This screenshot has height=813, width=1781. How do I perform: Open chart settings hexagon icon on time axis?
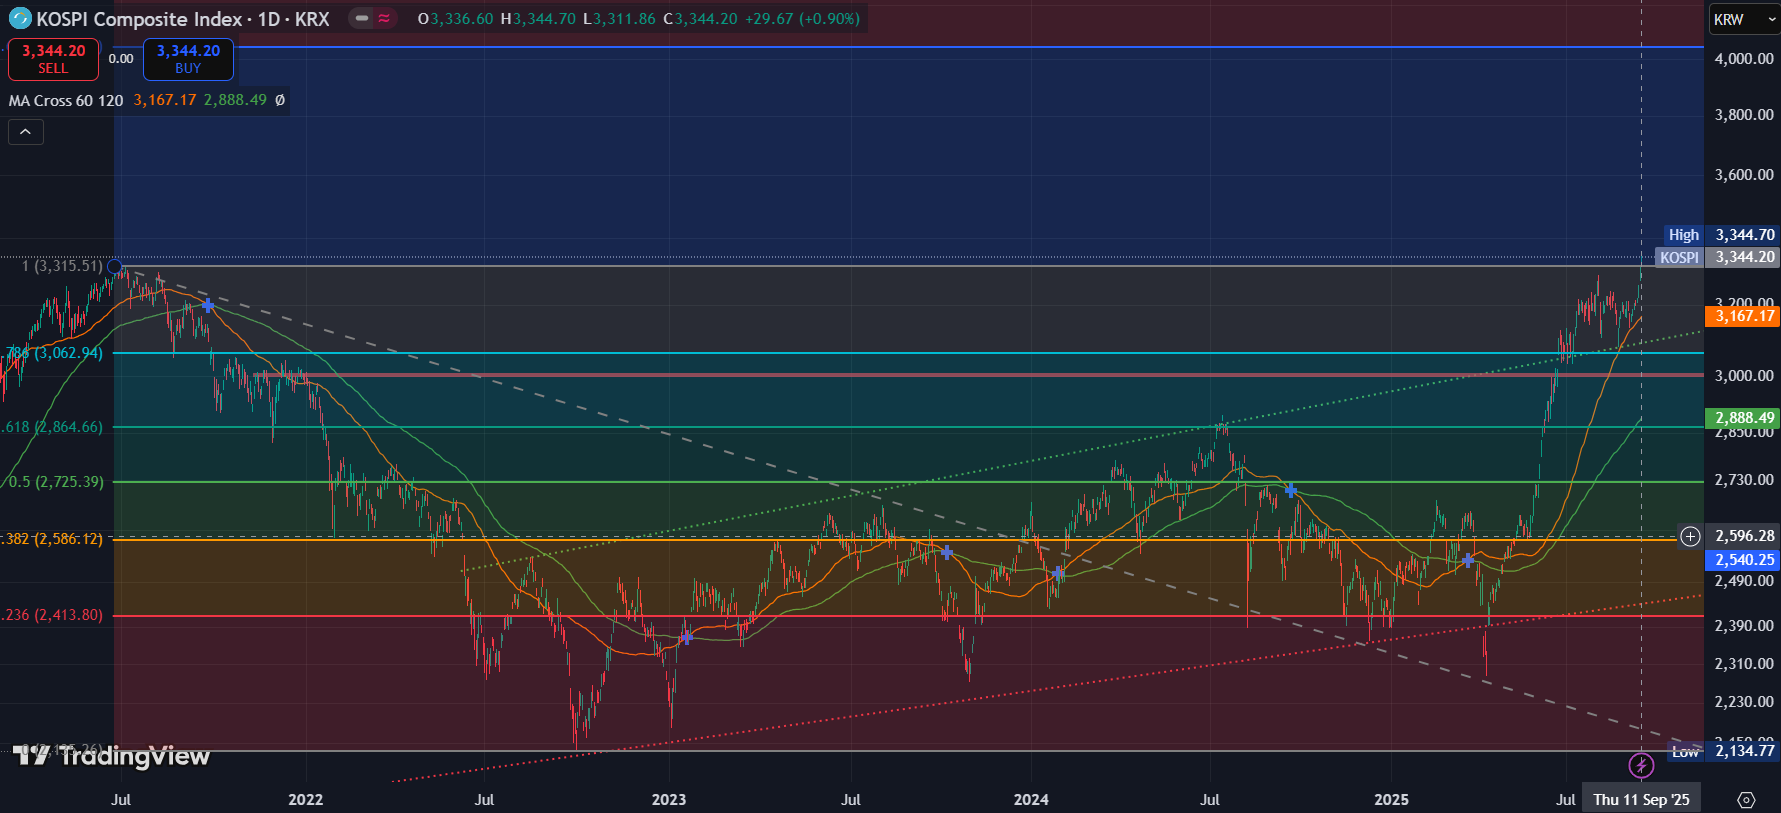click(x=1746, y=799)
